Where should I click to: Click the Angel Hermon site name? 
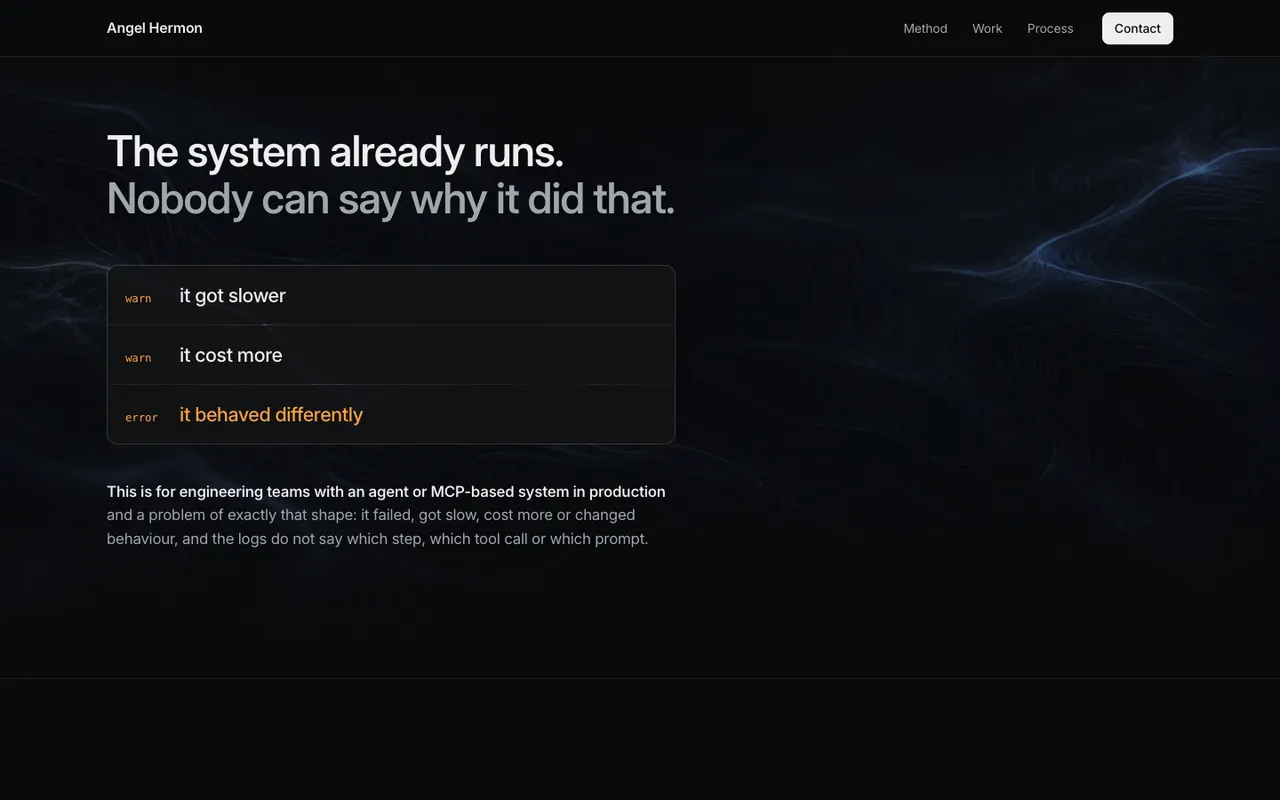[x=154, y=28]
